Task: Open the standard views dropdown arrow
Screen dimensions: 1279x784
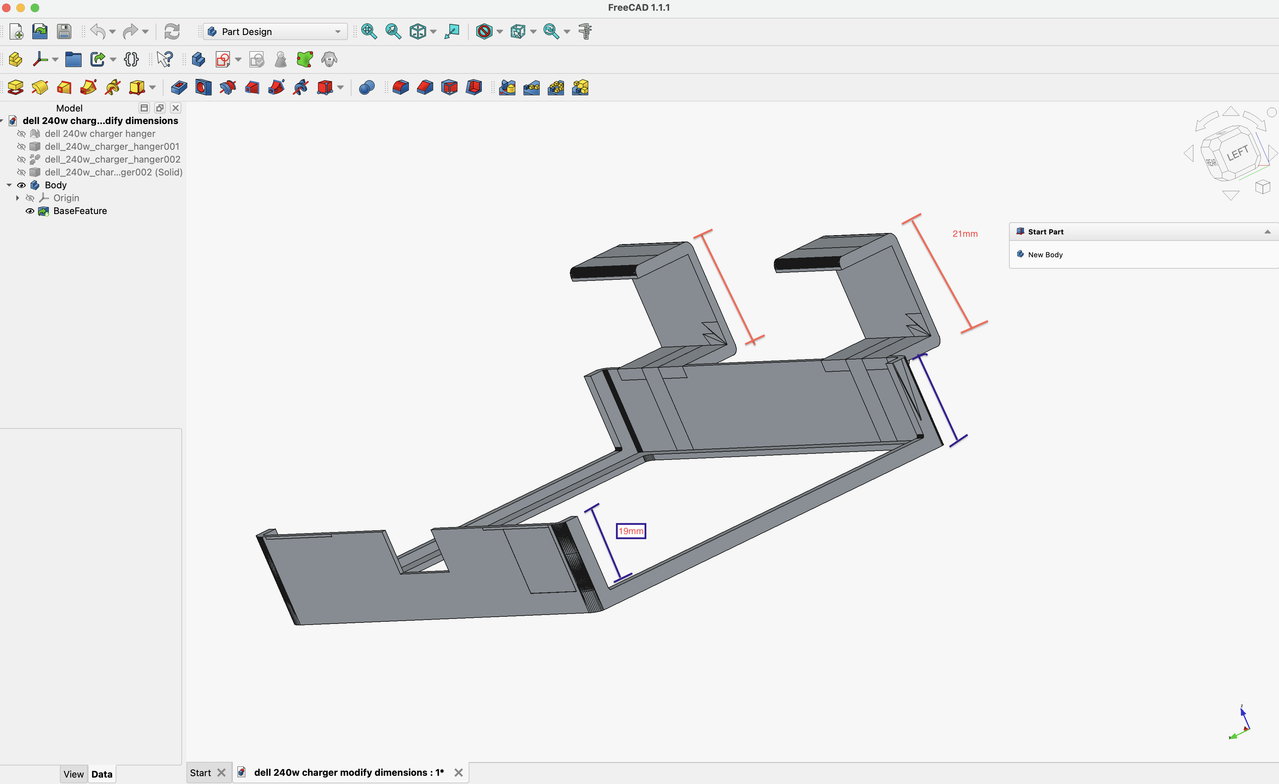Action: [433, 32]
